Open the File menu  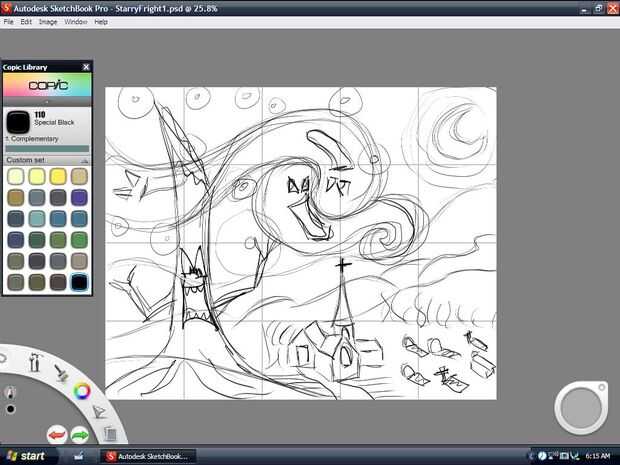[x=8, y=22]
